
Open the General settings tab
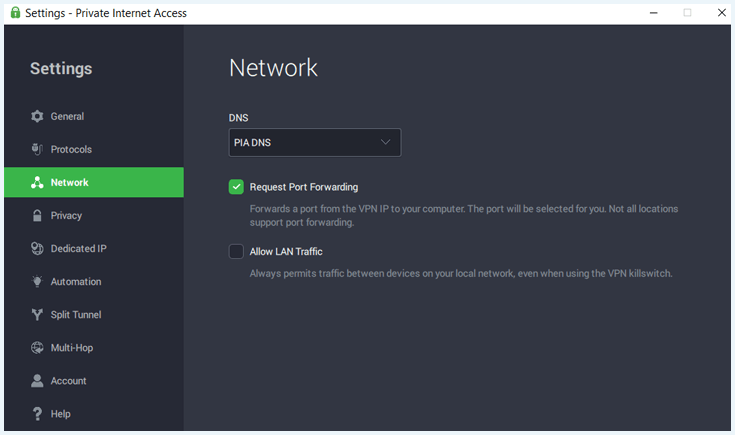click(x=94, y=116)
